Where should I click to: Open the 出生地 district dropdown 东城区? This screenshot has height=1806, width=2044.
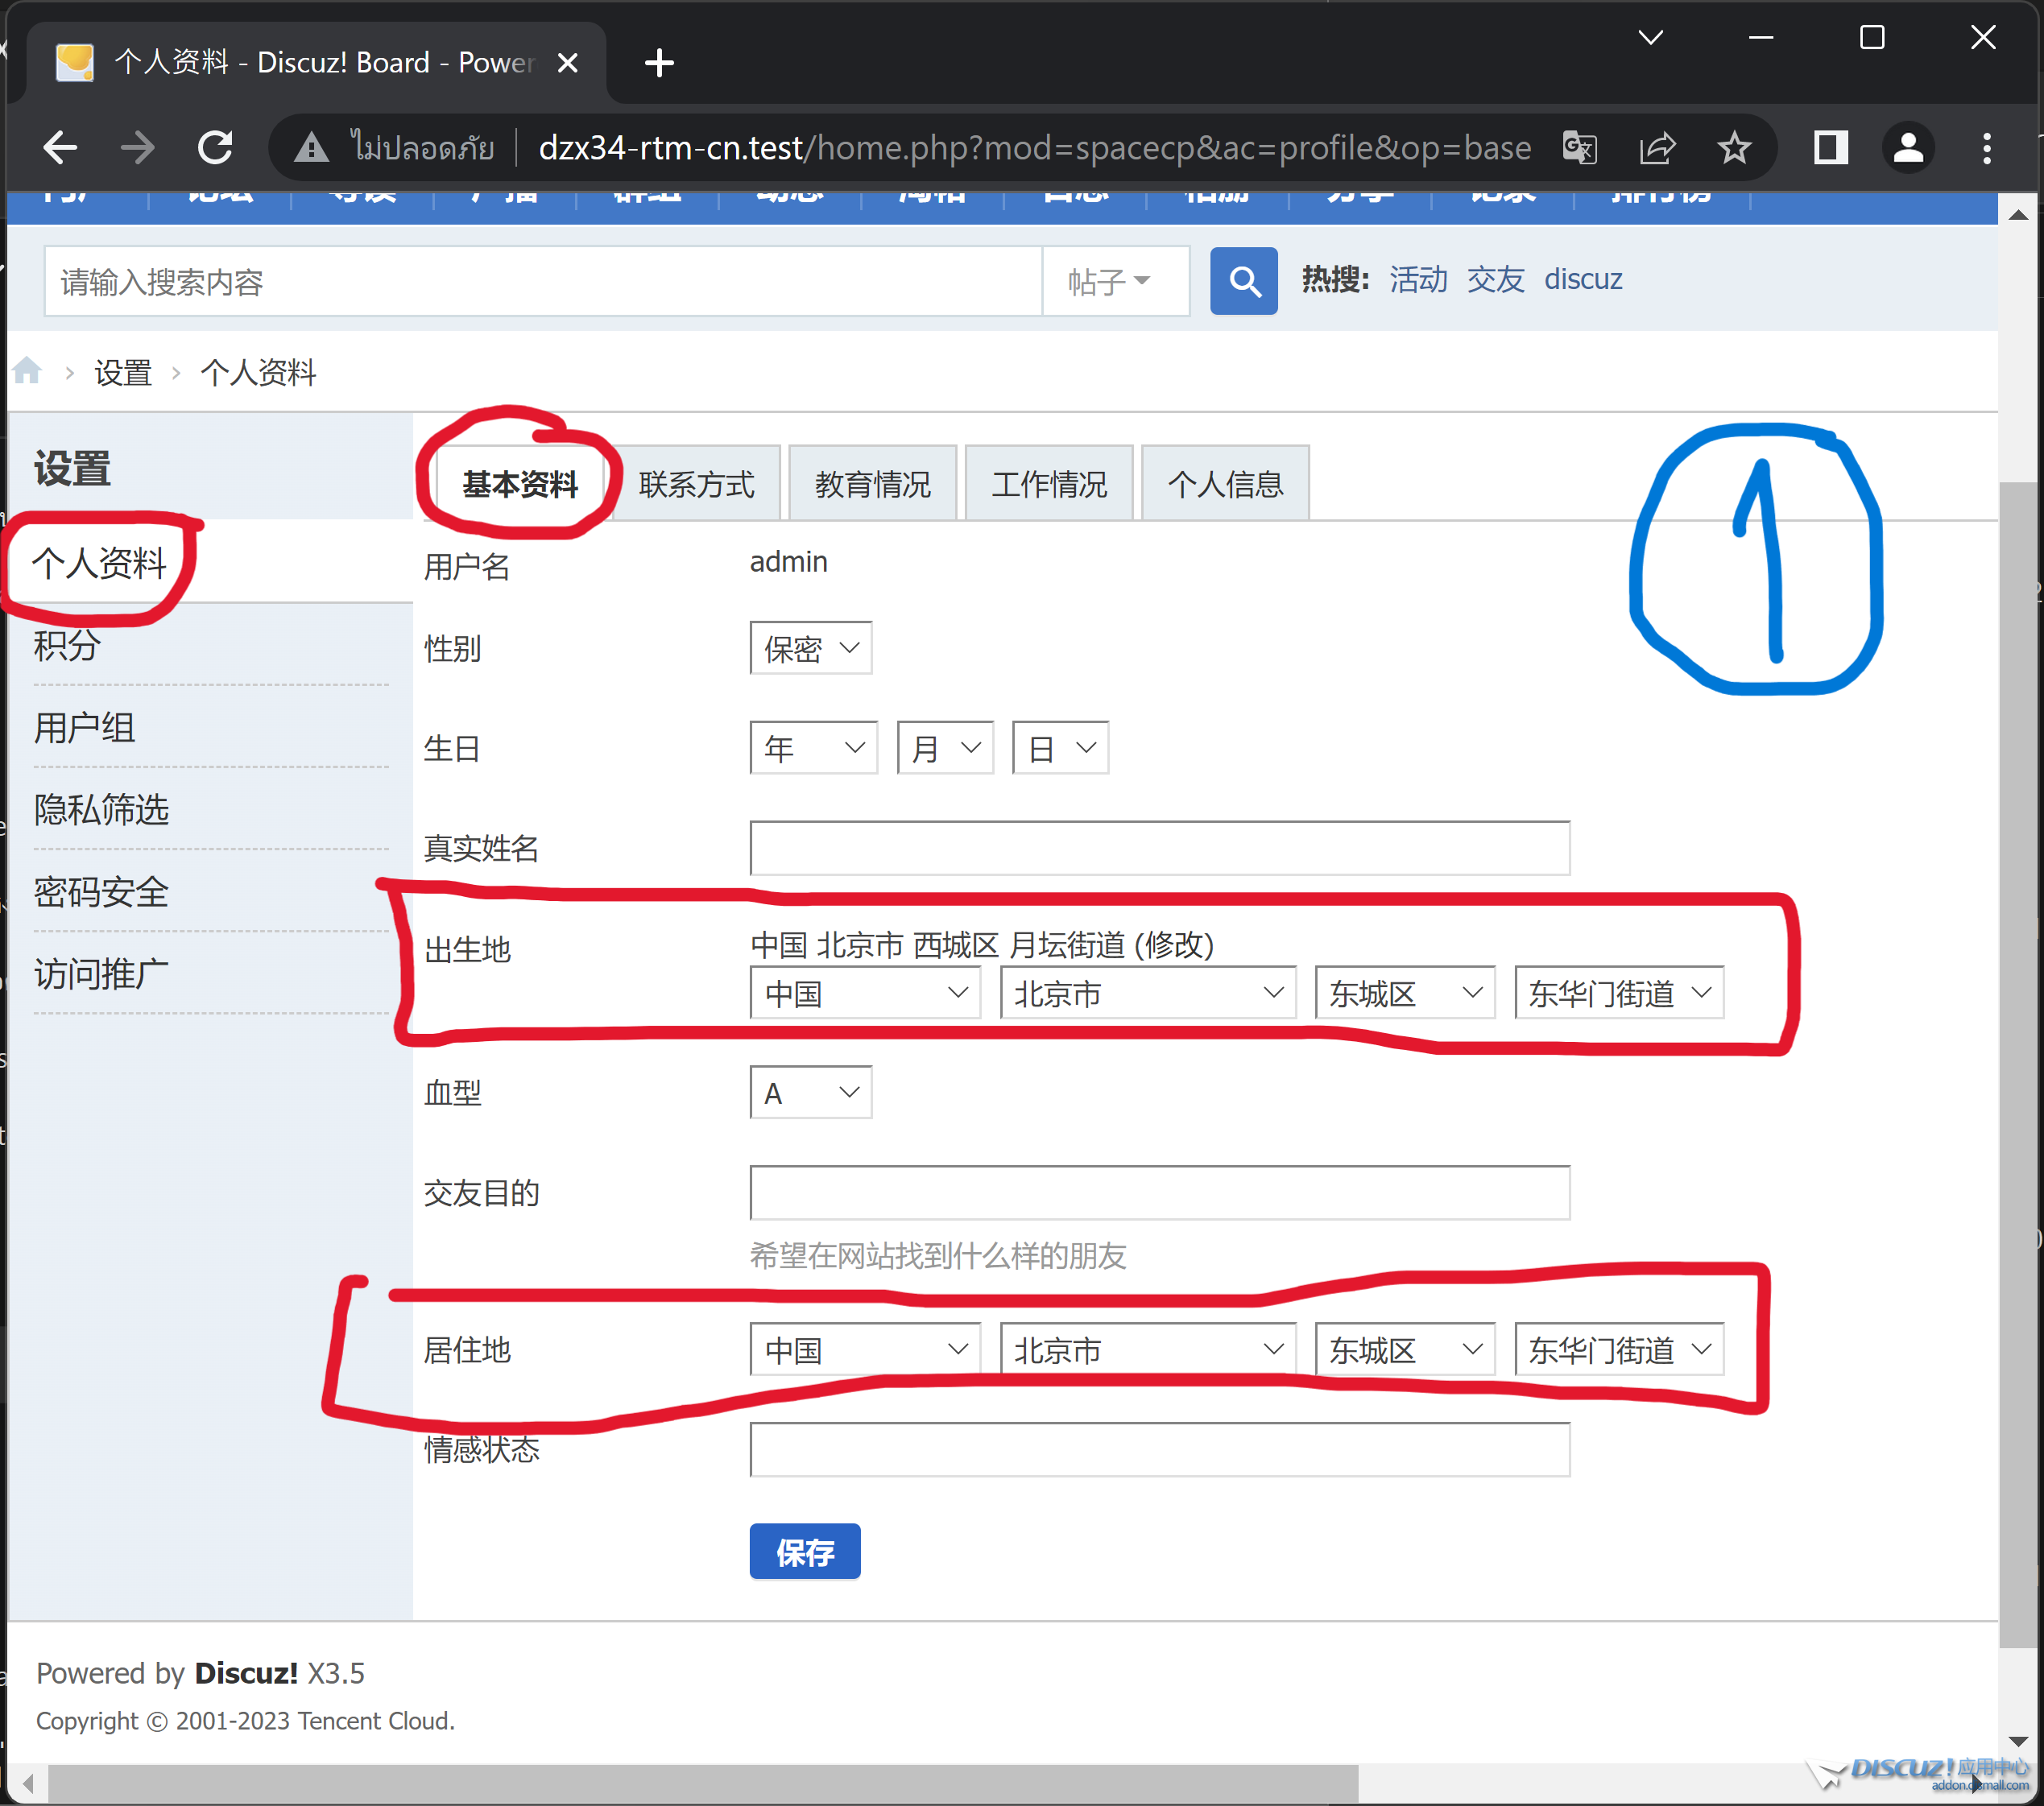click(x=1405, y=992)
